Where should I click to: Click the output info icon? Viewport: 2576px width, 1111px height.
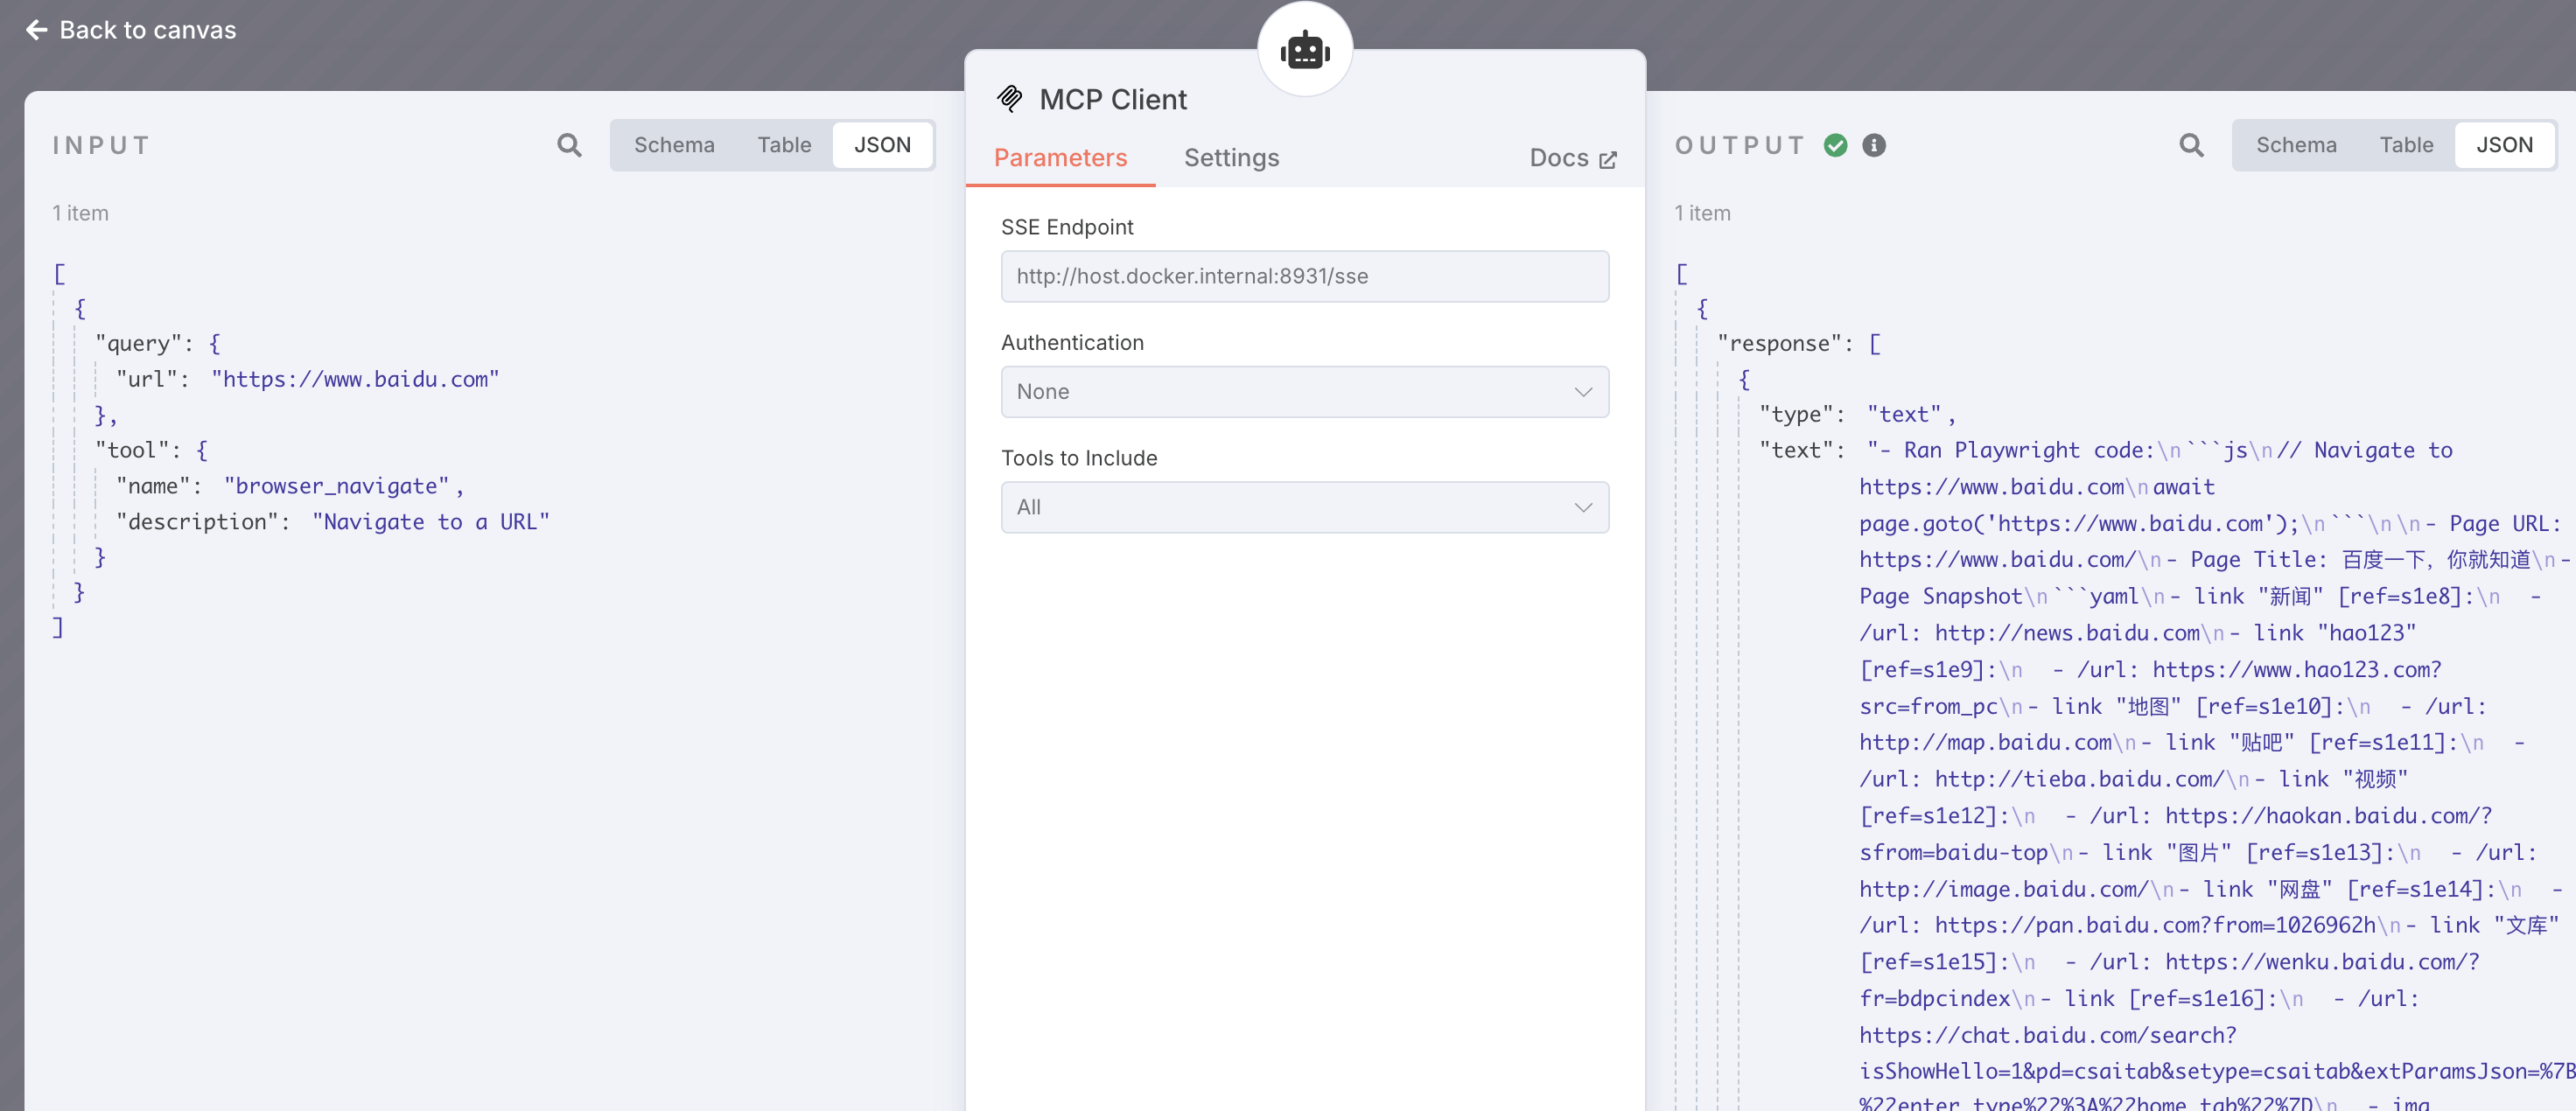click(x=1874, y=145)
